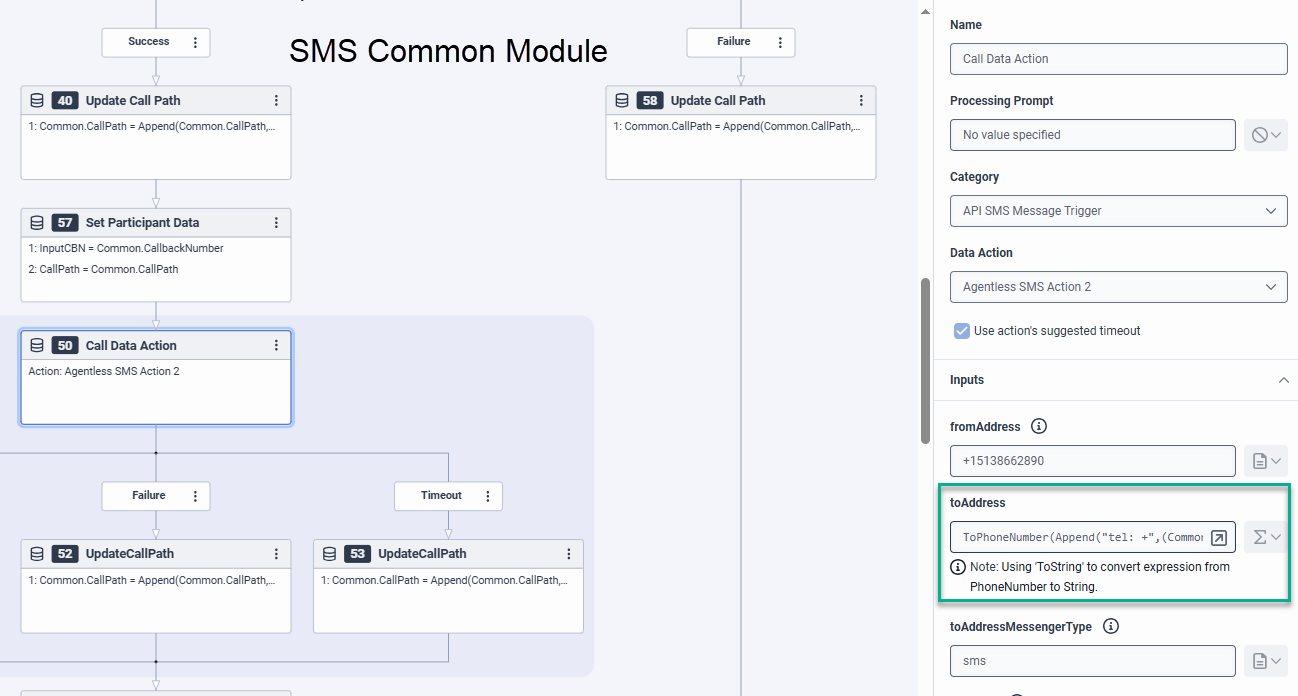Open toAddress expression in large editor

click(1219, 538)
